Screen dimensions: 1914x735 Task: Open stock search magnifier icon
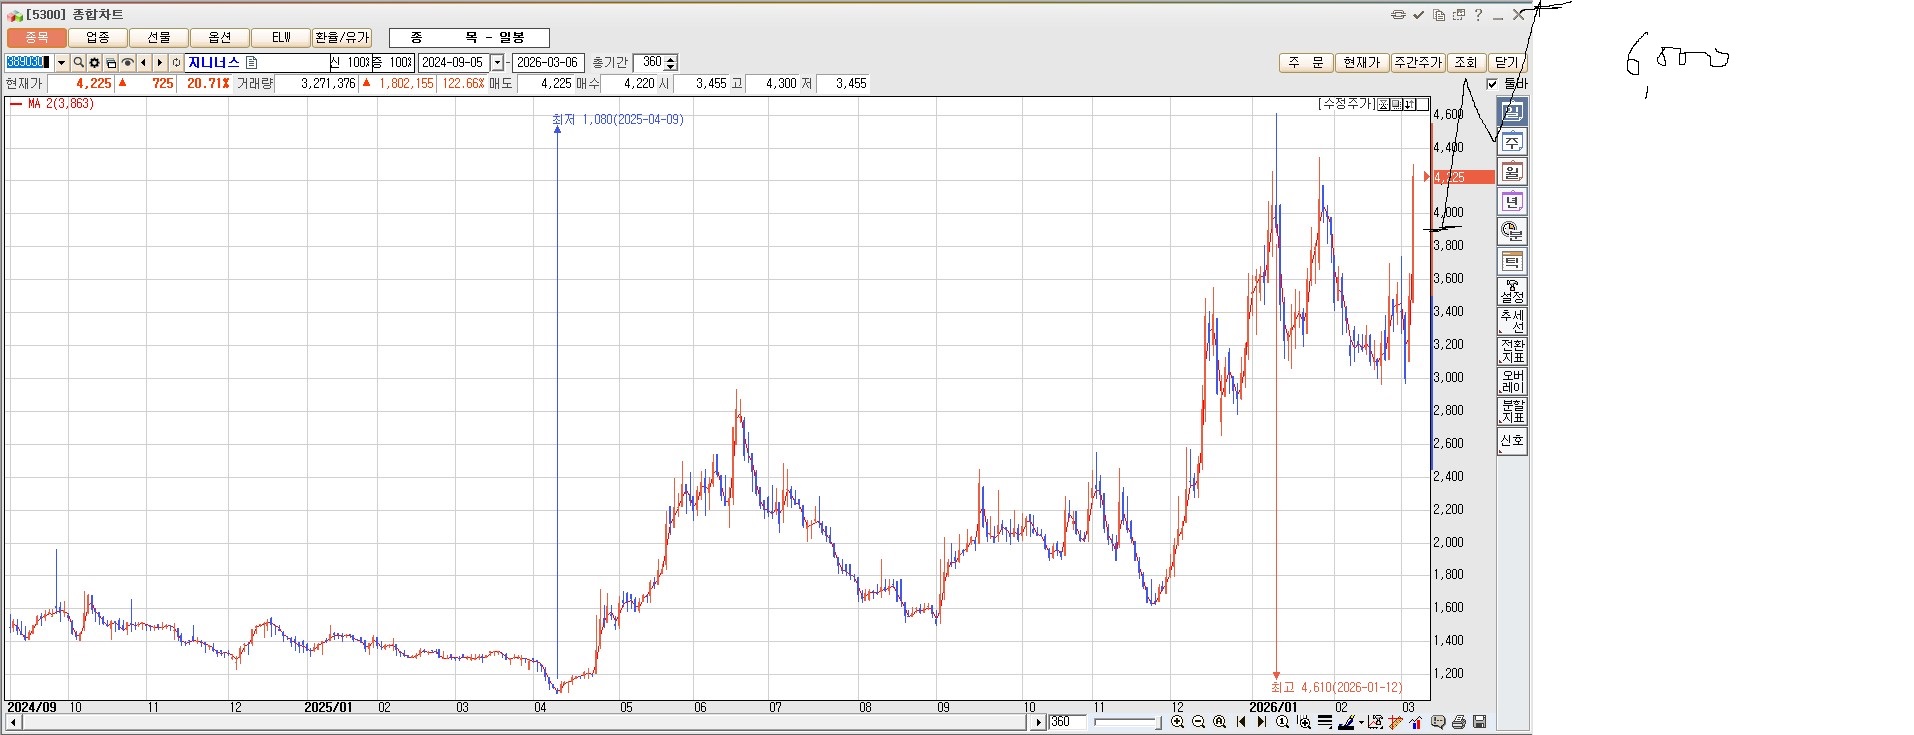[78, 62]
